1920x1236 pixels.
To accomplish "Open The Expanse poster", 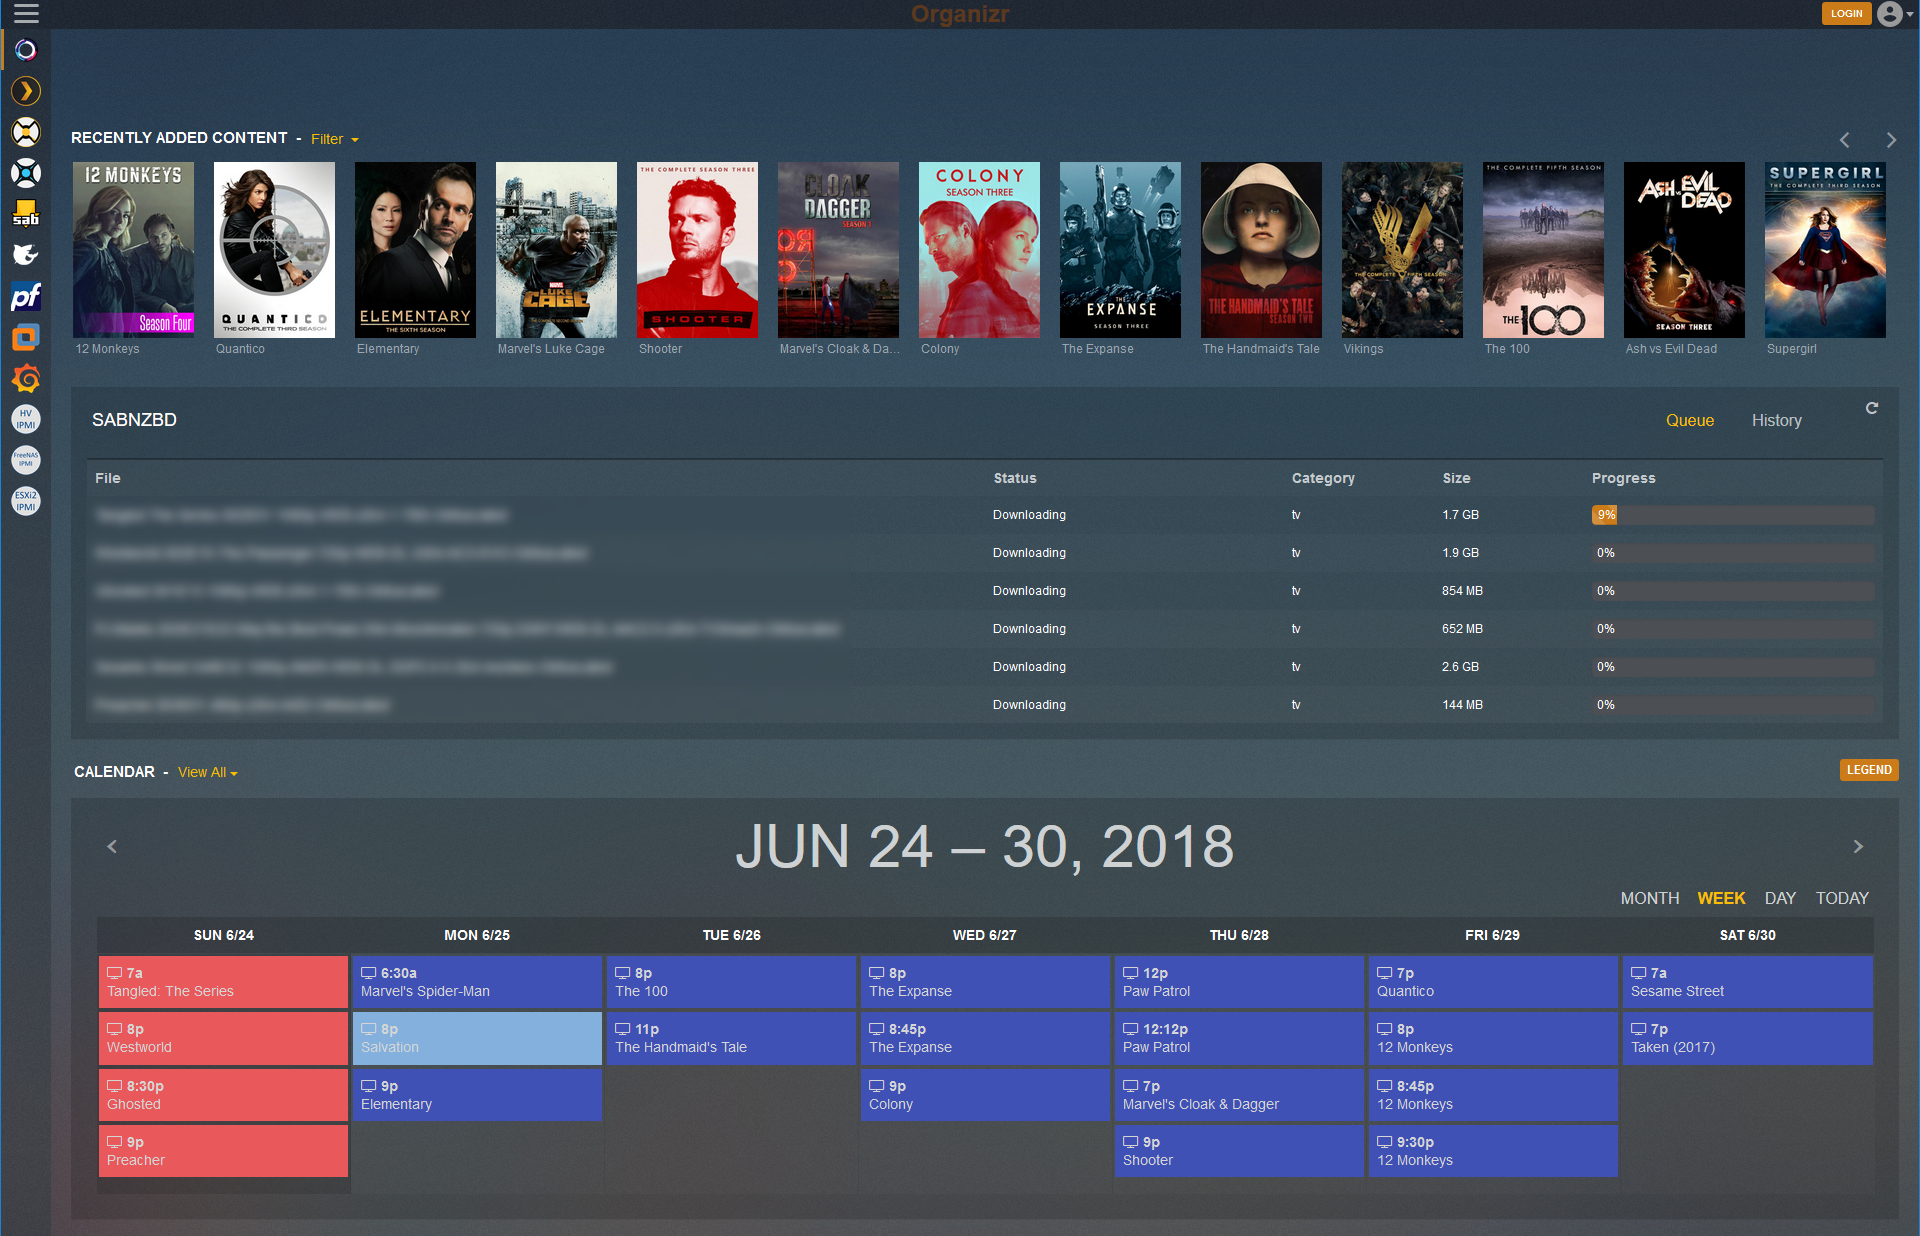I will pyautogui.click(x=1120, y=250).
